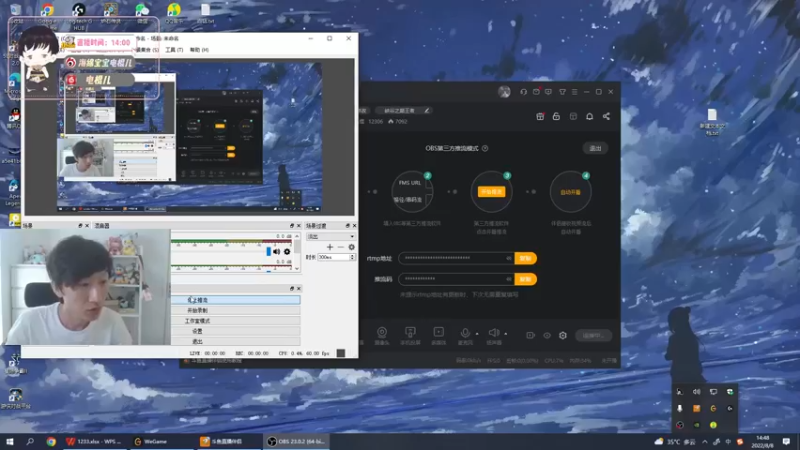Open the gift box icon with red dot

click(540, 116)
